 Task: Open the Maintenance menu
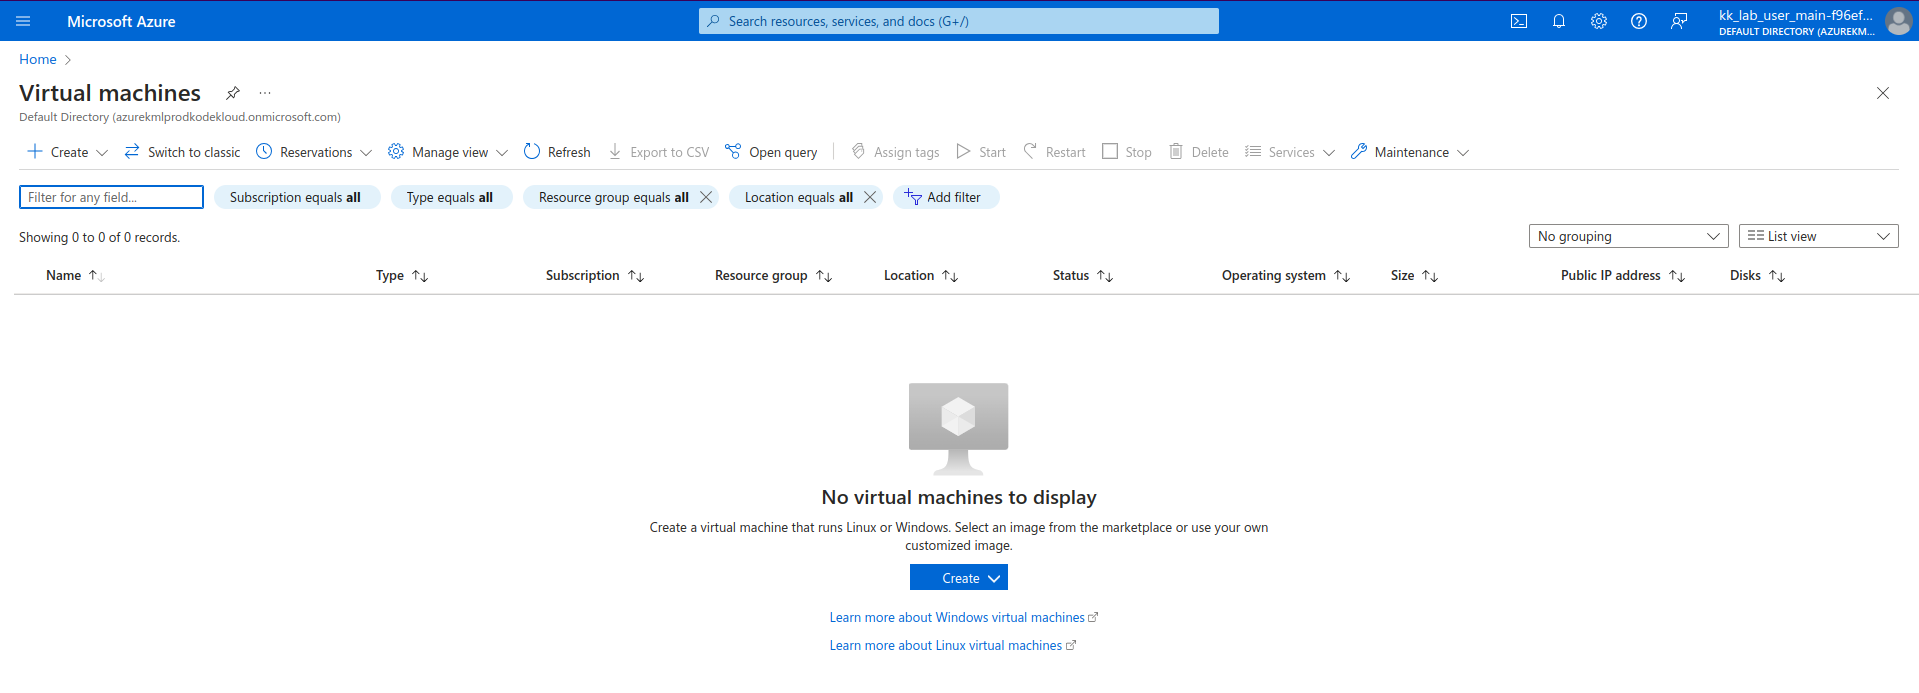pos(1409,152)
